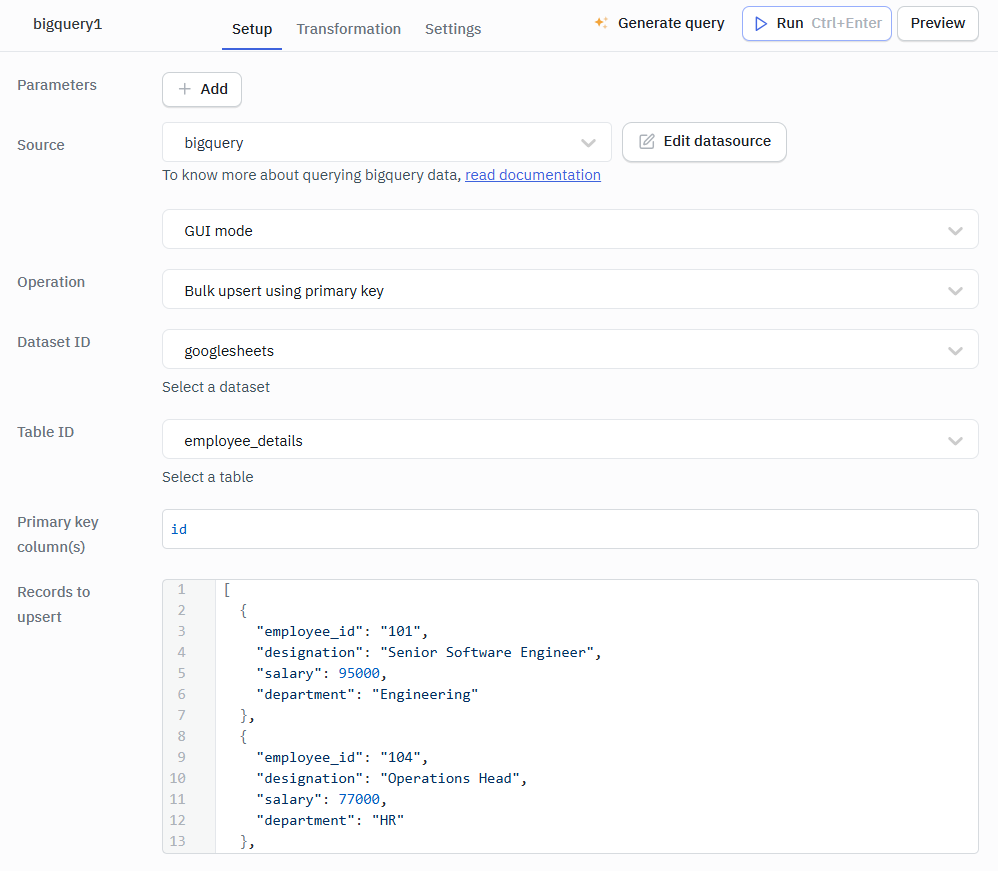This screenshot has height=871, width=998.
Task: Click the Dataset ID label
Action: [53, 342]
